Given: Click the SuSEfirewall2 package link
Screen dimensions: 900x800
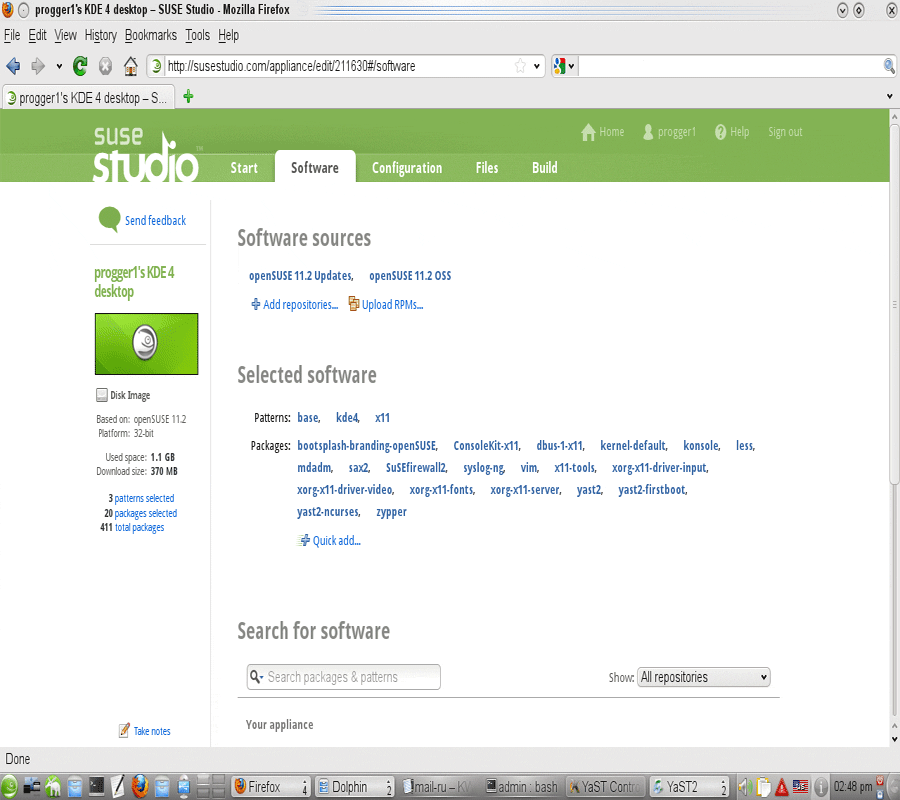Looking at the screenshot, I should [416, 468].
